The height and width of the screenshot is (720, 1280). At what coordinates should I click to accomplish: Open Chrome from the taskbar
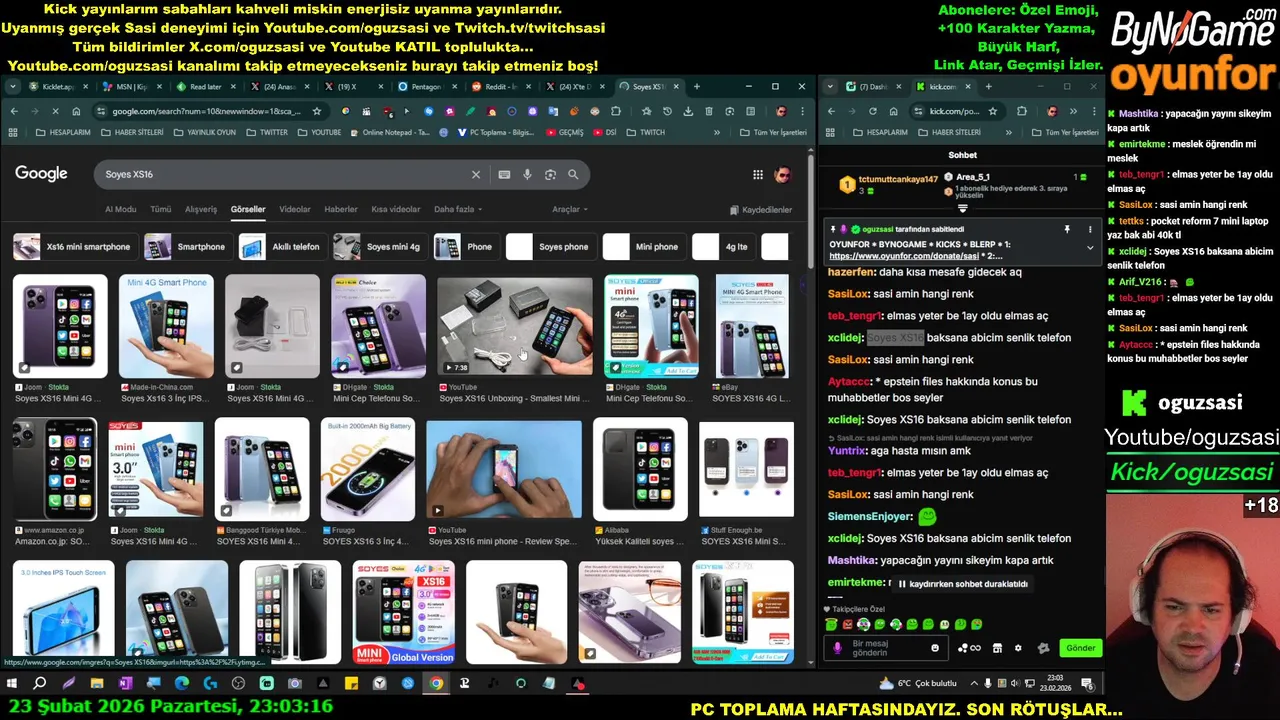[436, 684]
